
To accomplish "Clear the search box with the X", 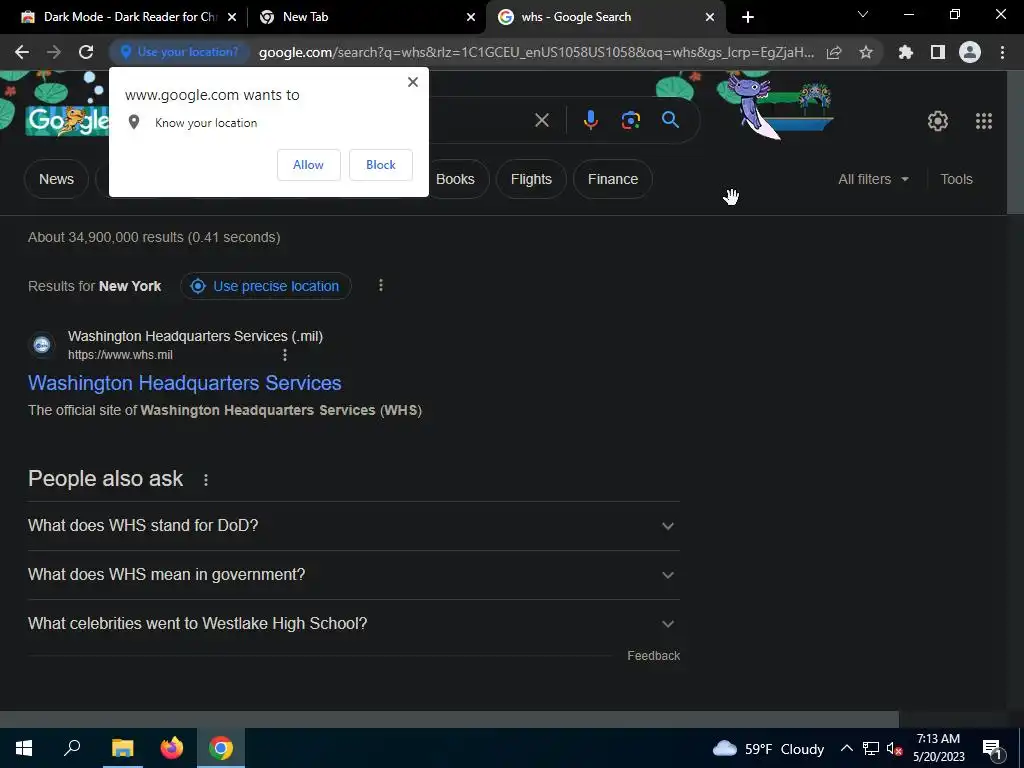I will point(541,120).
